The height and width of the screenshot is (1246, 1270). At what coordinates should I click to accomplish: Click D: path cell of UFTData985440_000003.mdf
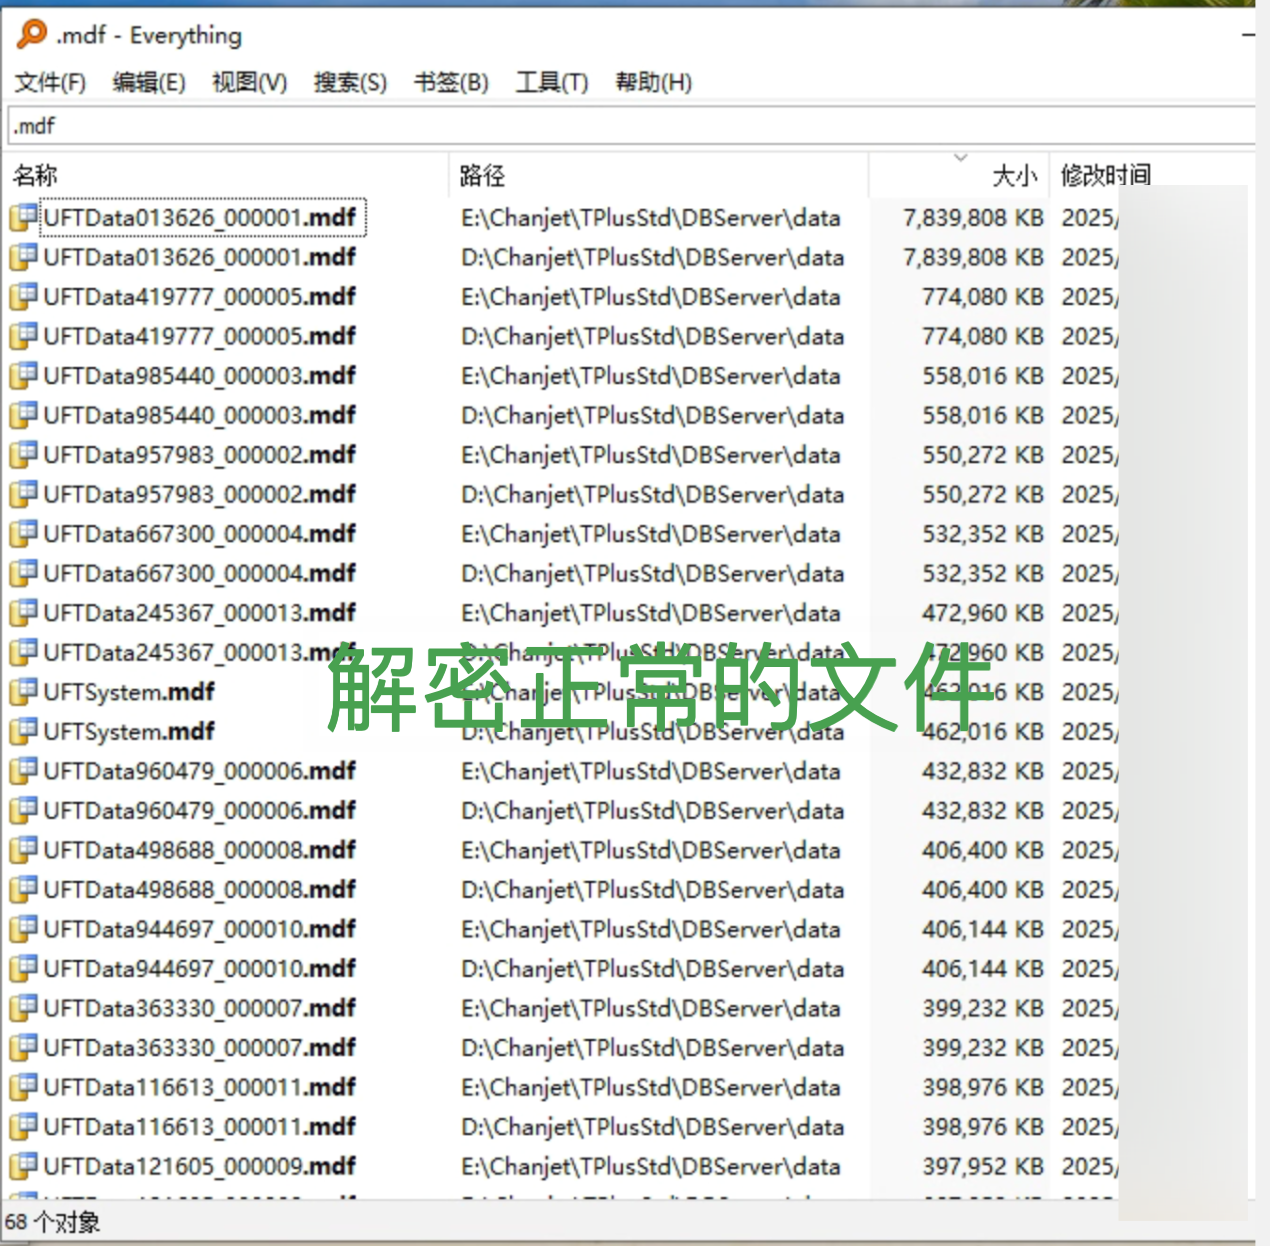652,415
